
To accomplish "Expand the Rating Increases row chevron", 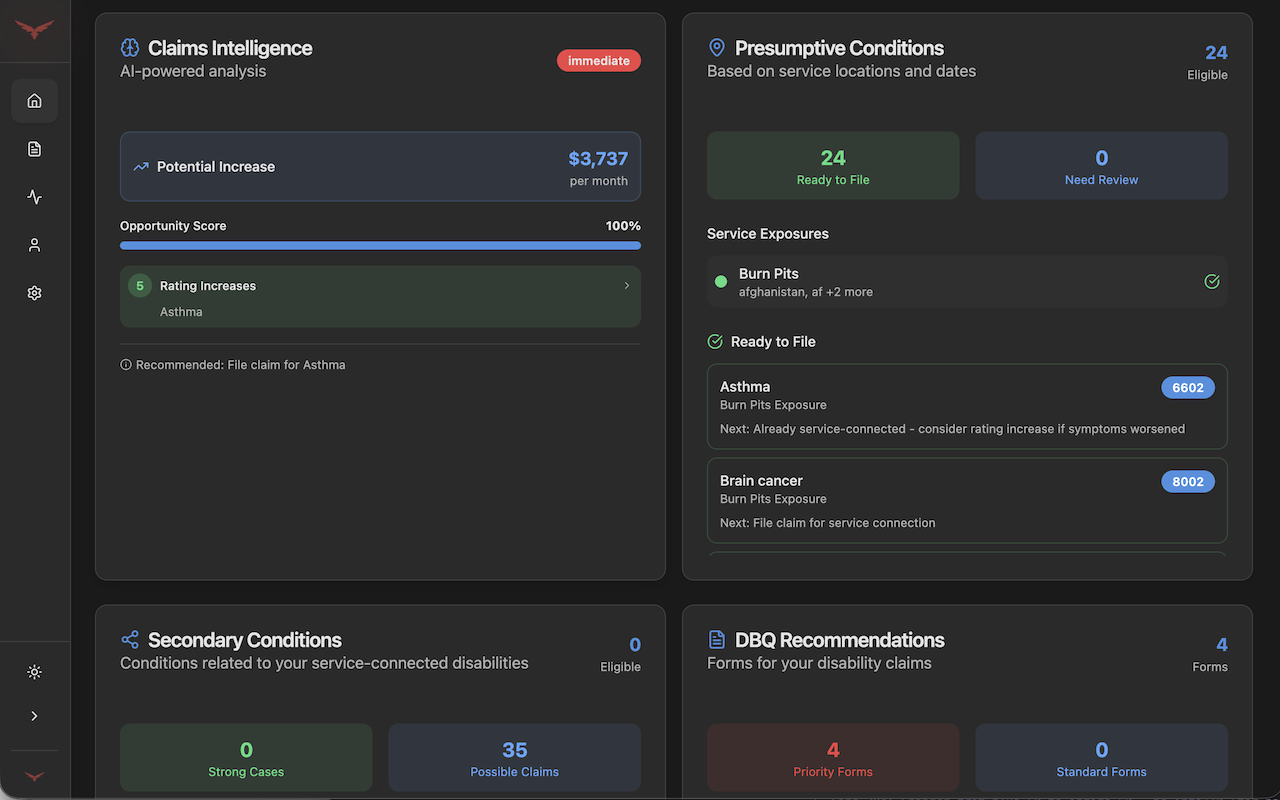I will [x=626, y=286].
